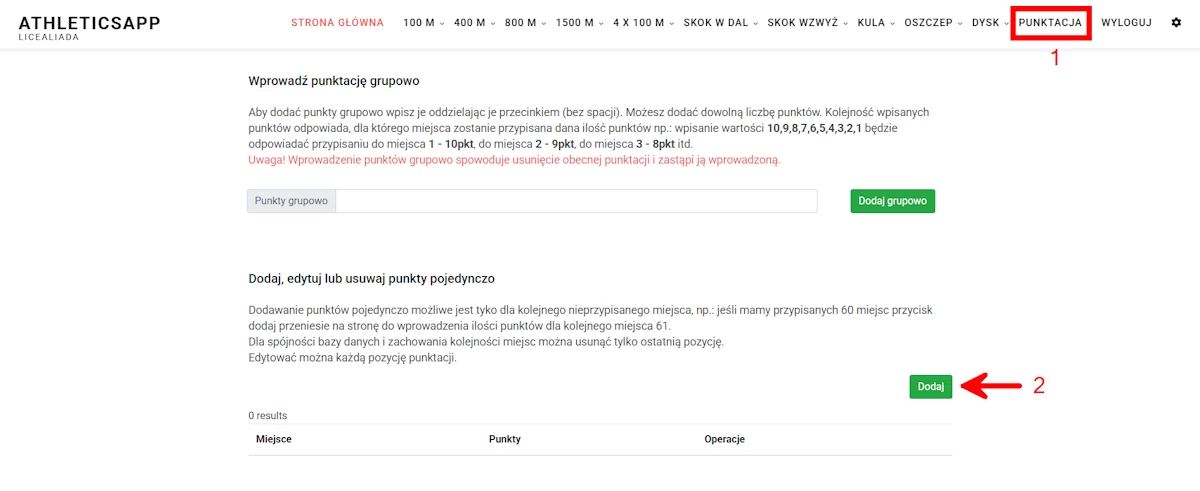Click the Miejsce column header
This screenshot has width=1200, height=491.
274,439
